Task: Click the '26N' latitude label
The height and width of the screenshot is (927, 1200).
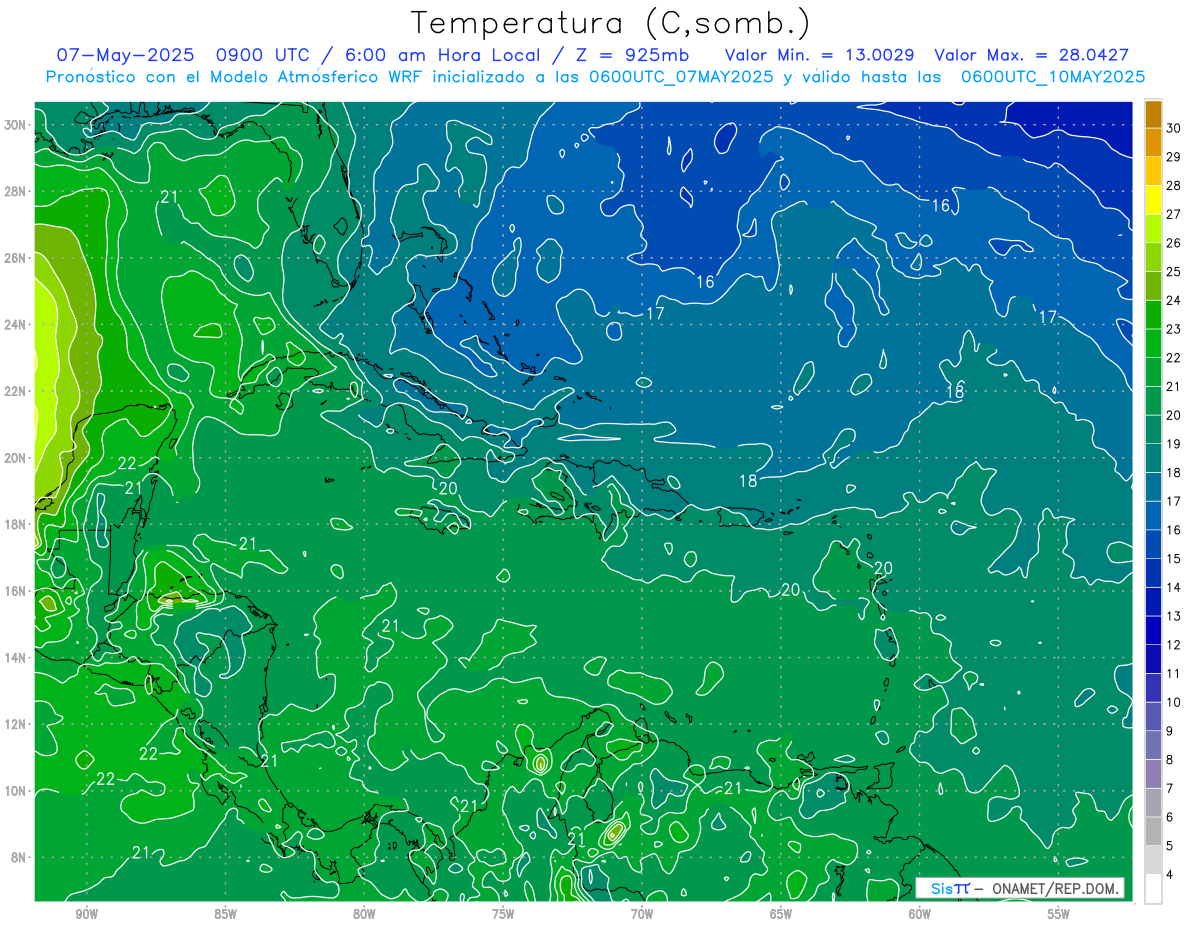Action: (17, 258)
